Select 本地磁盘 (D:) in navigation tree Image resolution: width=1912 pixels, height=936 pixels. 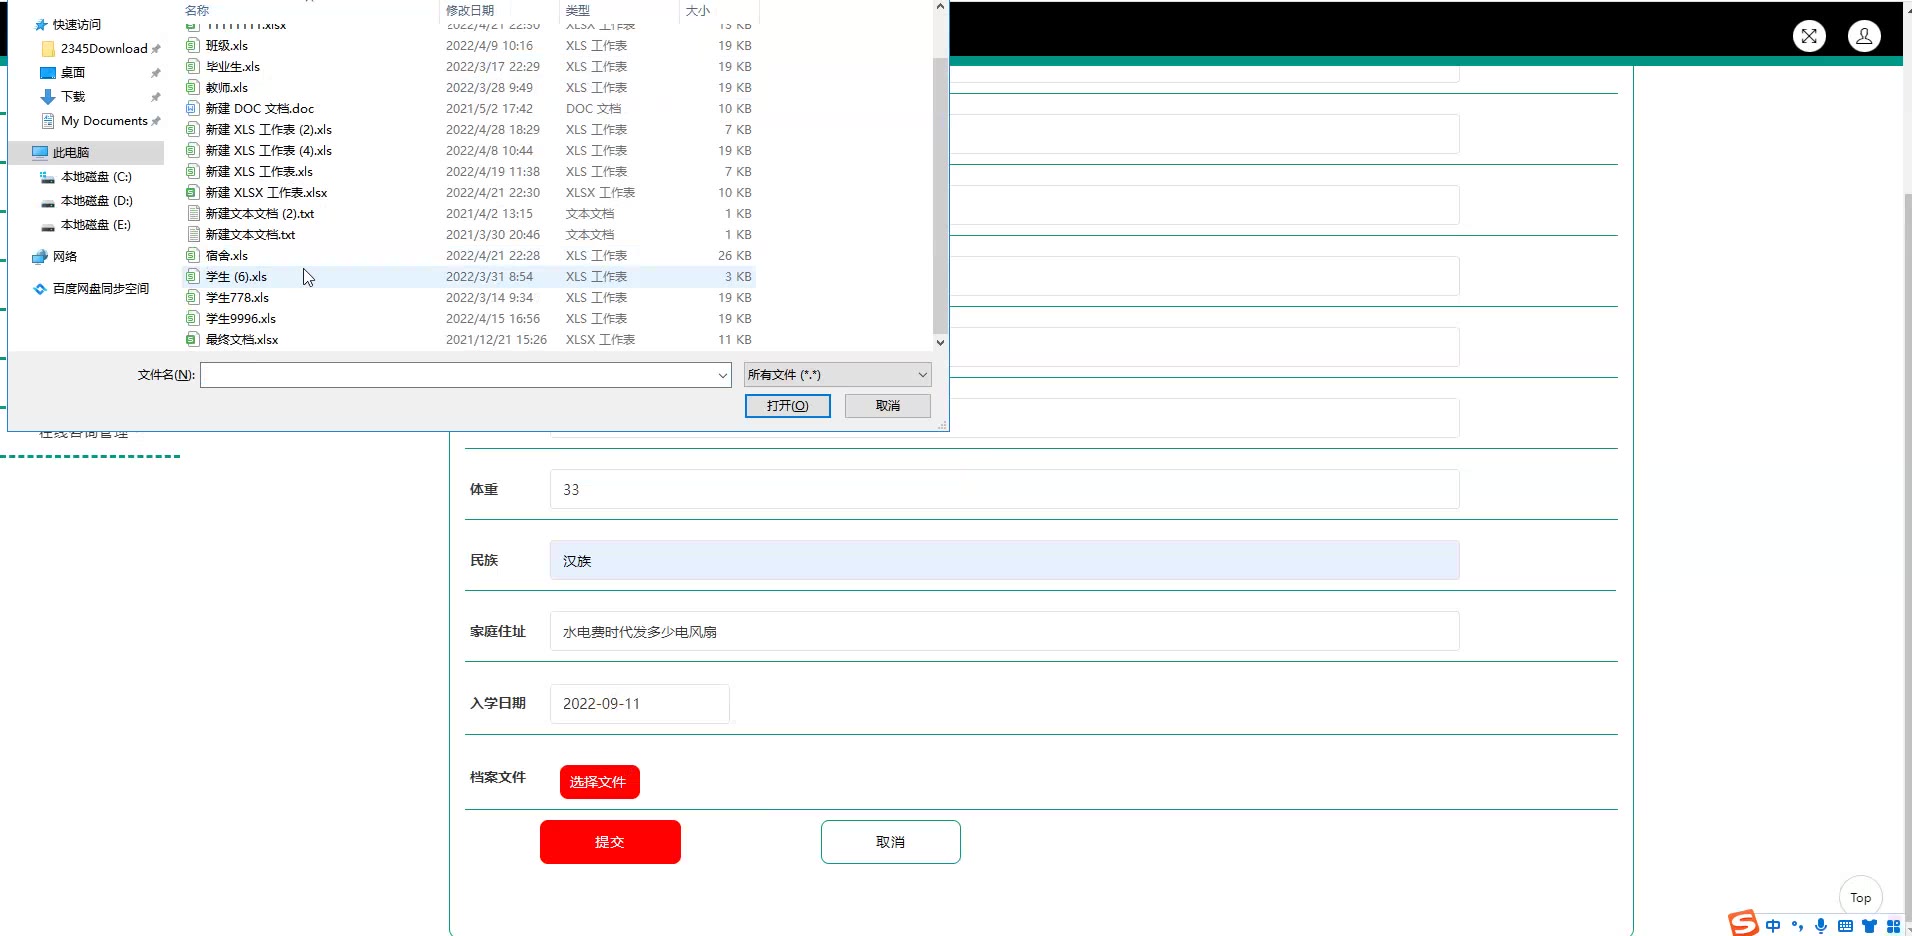[96, 201]
